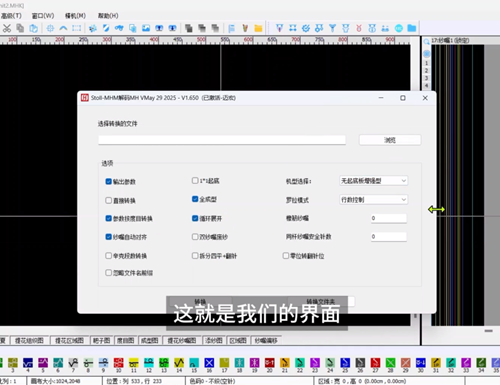
Task: Open the 窗口(W) menu
Action: pyautogui.click(x=43, y=16)
